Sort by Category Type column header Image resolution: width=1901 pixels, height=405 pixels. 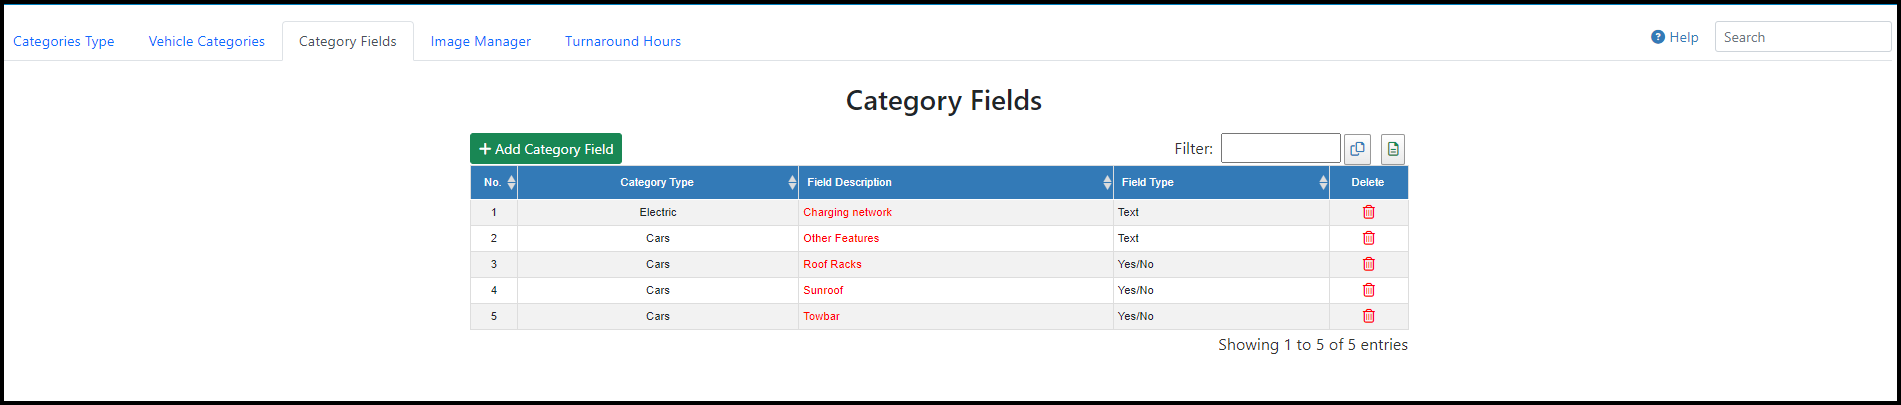[x=658, y=182]
